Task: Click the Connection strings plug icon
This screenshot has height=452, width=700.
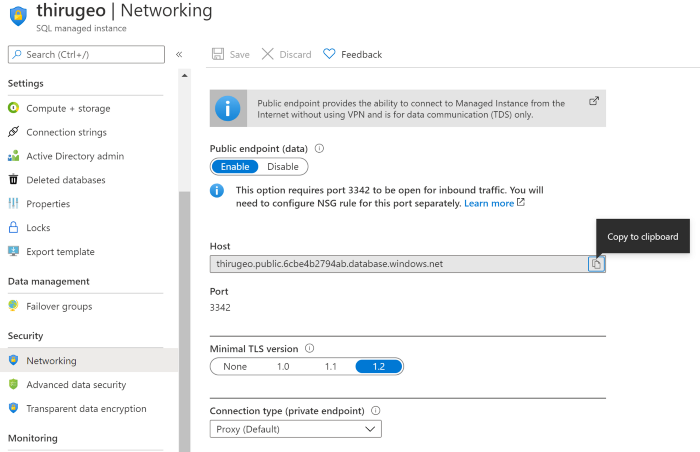Action: point(13,132)
